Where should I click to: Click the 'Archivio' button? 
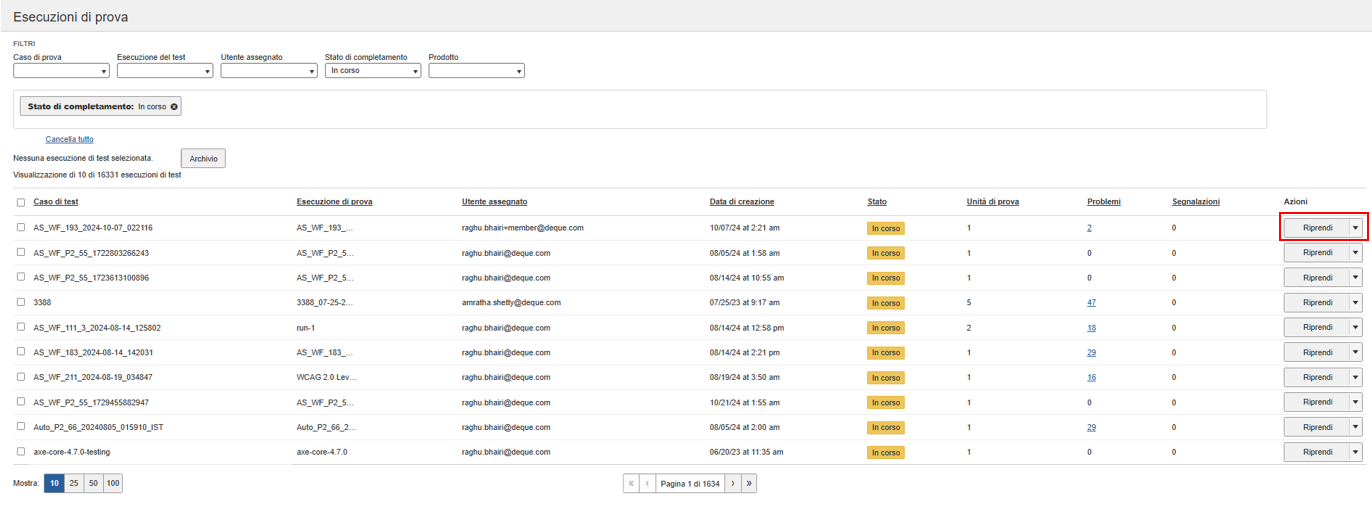(x=203, y=158)
